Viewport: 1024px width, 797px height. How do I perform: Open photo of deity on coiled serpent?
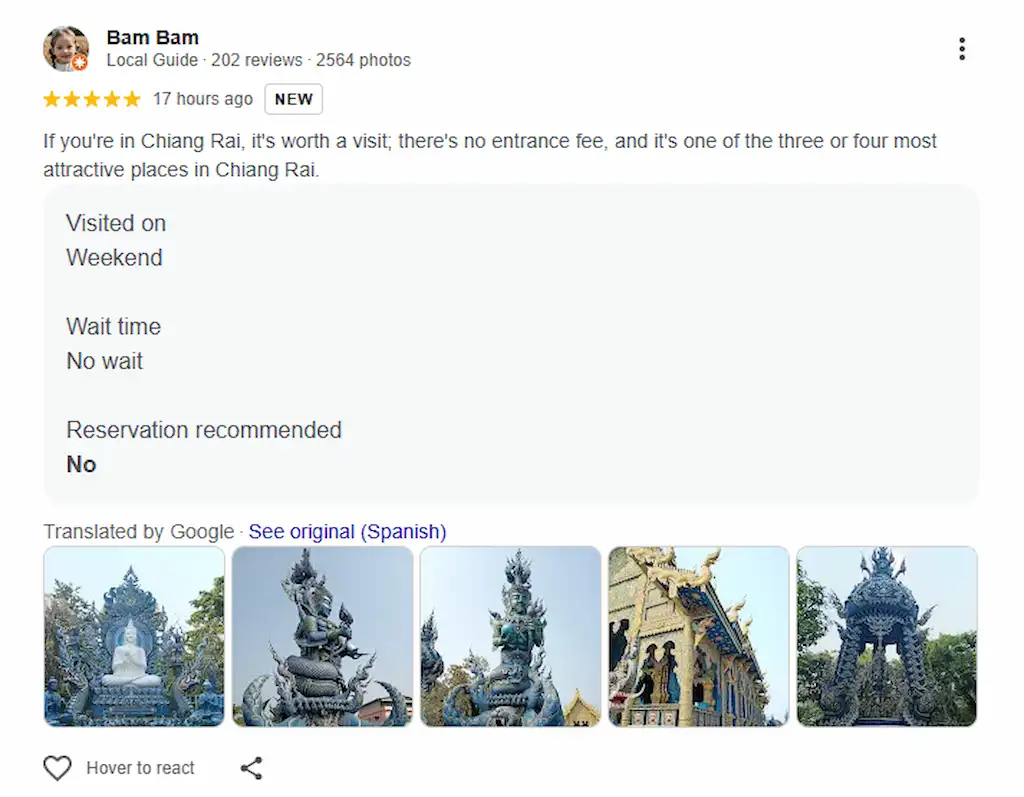[323, 636]
